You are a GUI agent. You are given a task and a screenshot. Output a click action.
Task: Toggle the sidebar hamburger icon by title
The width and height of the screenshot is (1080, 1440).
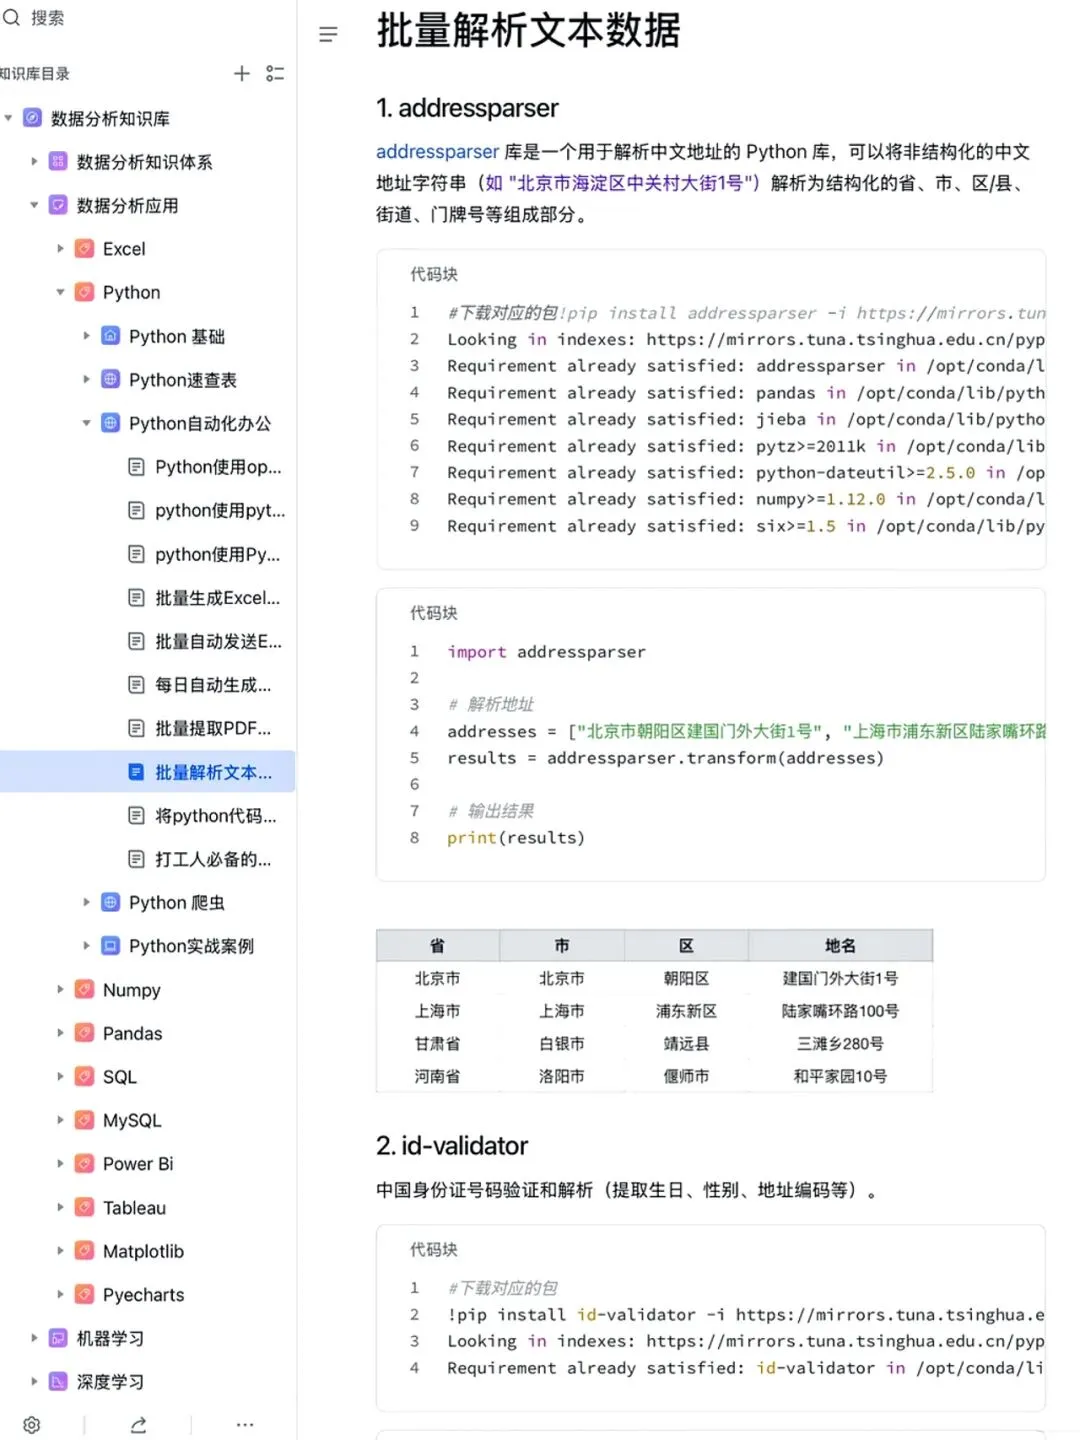[328, 35]
